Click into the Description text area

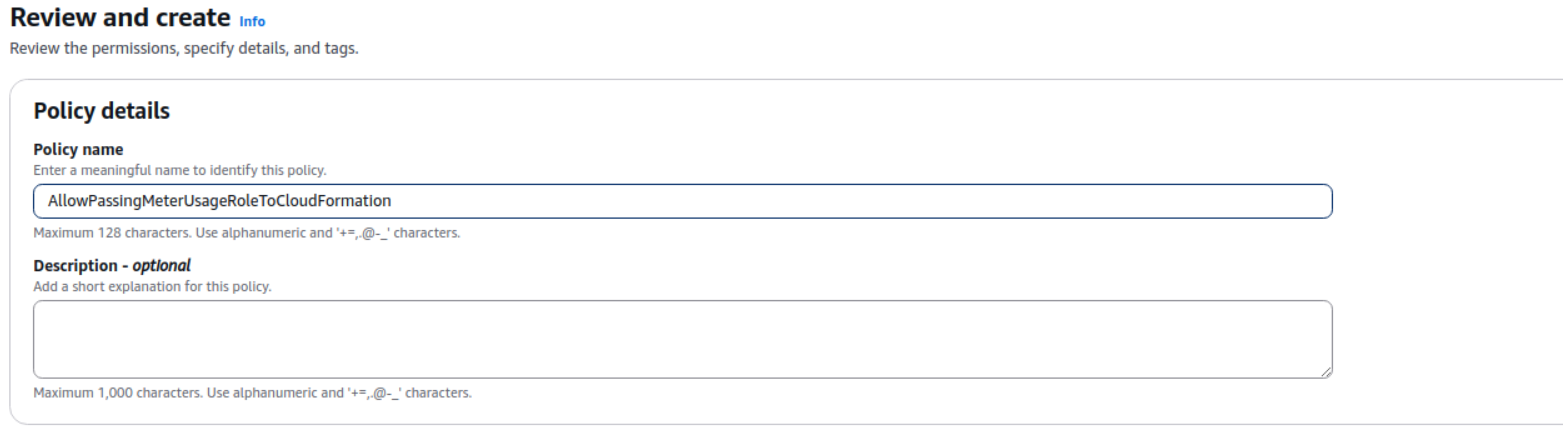(x=682, y=338)
